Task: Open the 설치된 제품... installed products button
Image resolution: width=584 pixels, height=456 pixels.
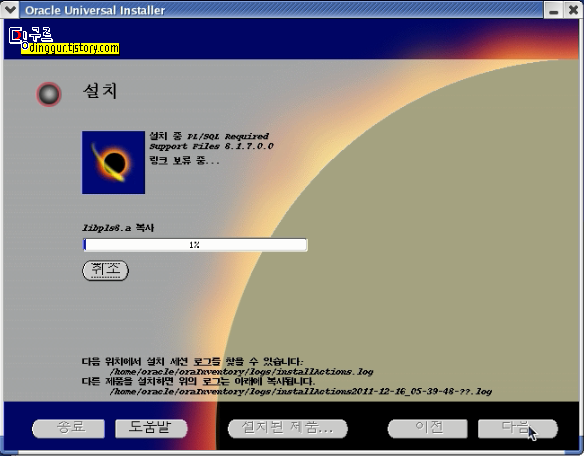Action: 288,428
